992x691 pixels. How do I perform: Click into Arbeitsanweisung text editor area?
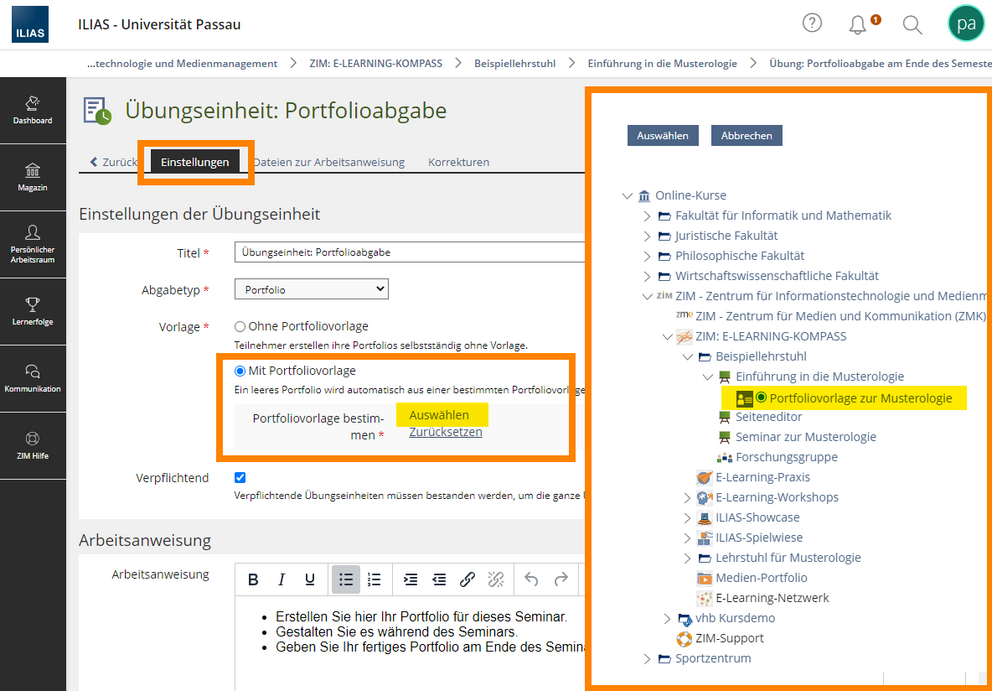(x=410, y=643)
